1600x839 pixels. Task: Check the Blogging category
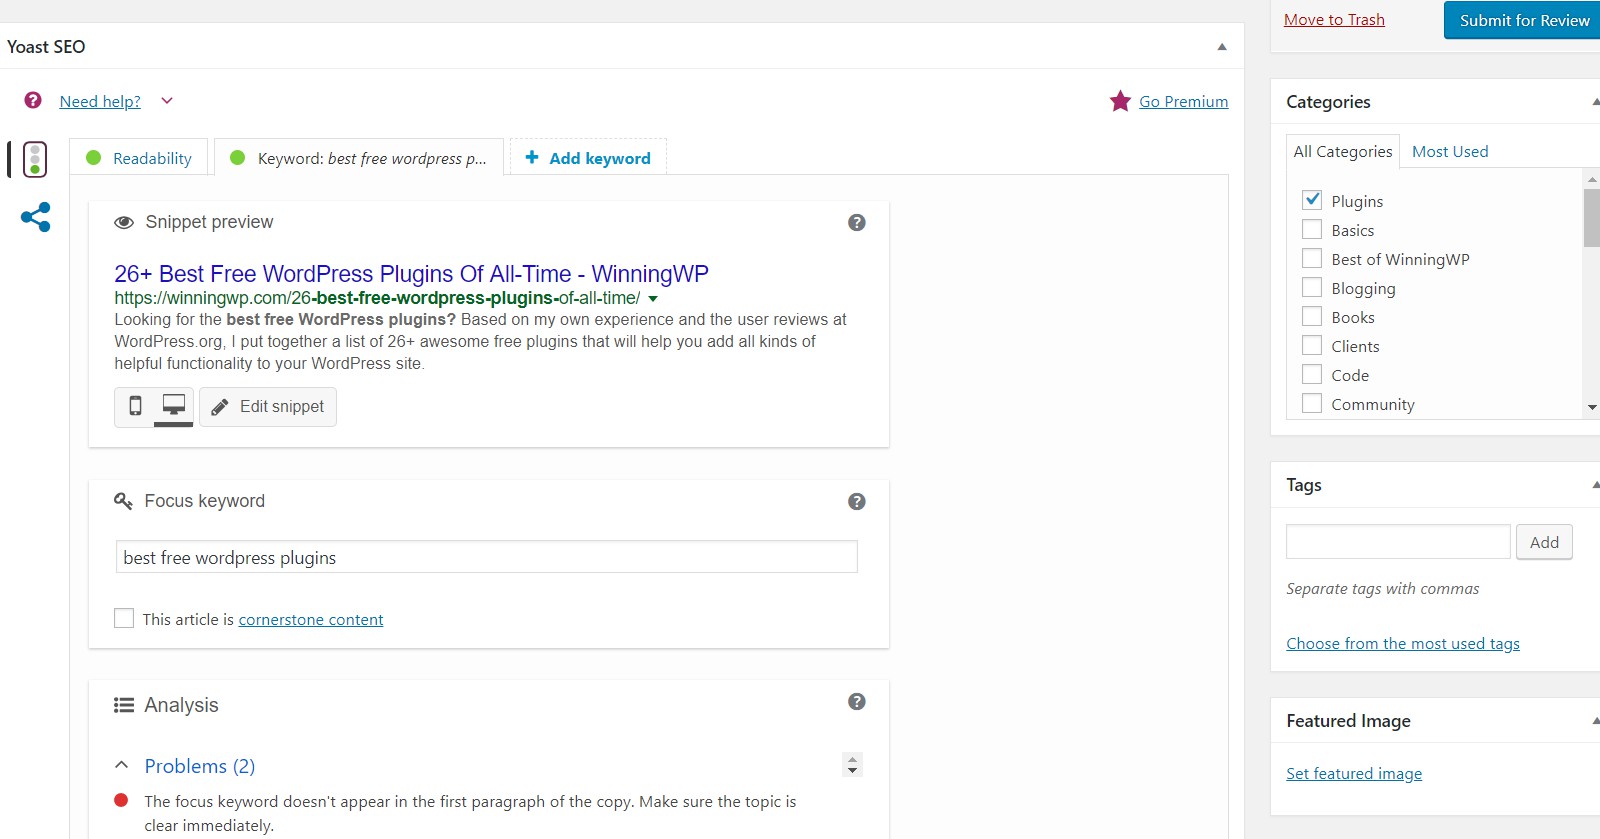click(1312, 287)
